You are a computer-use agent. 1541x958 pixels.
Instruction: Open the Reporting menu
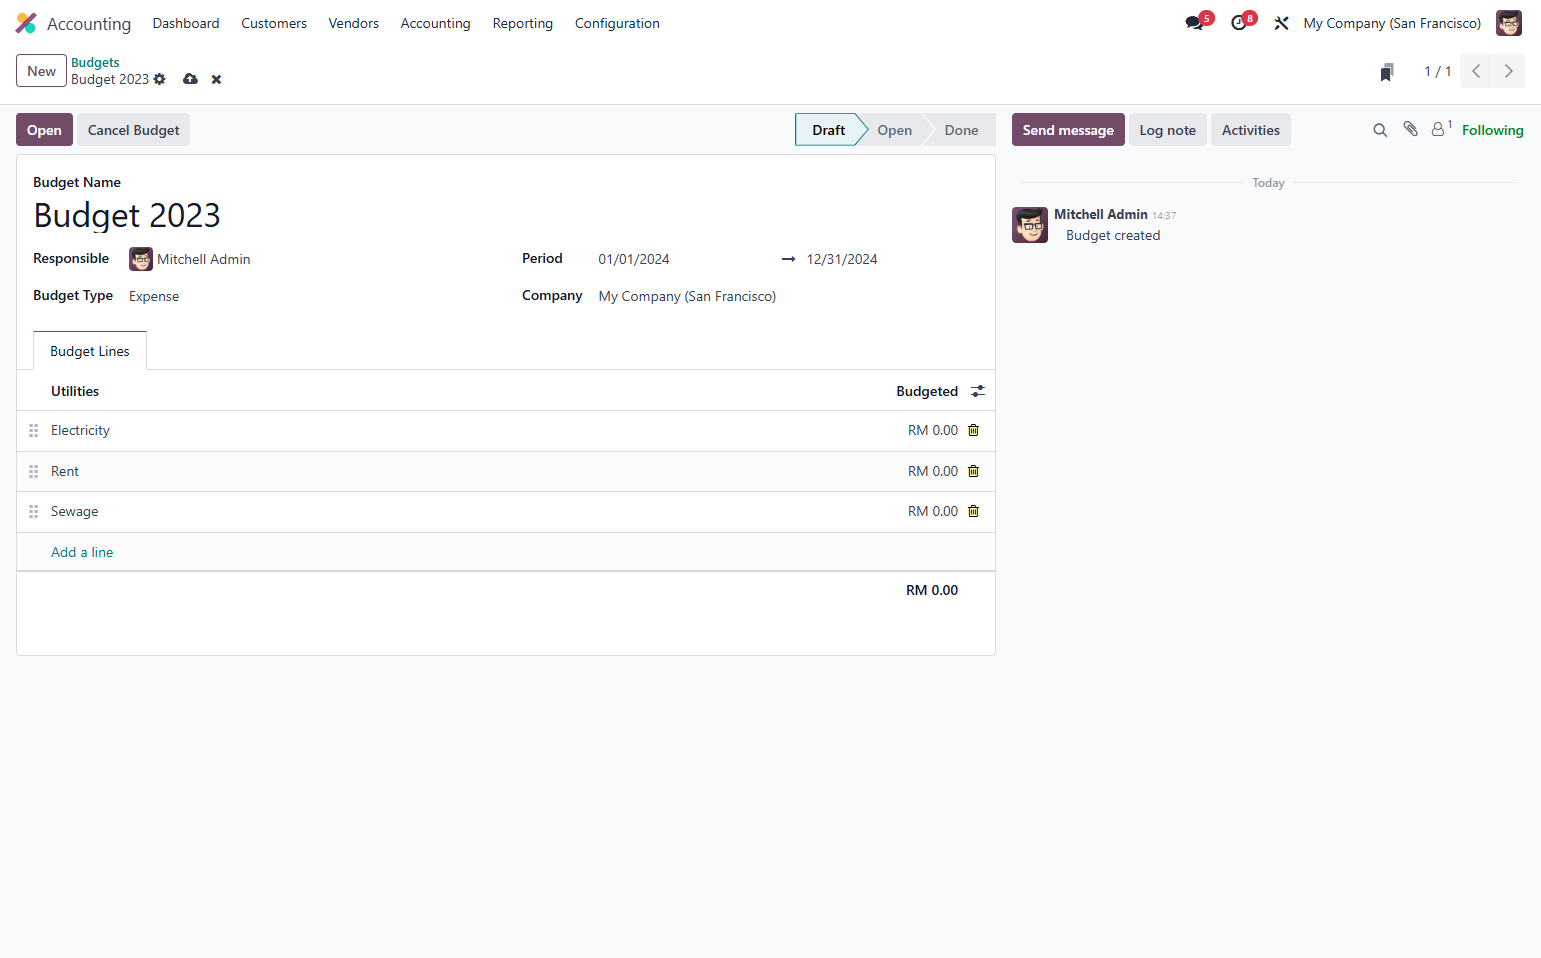click(522, 23)
